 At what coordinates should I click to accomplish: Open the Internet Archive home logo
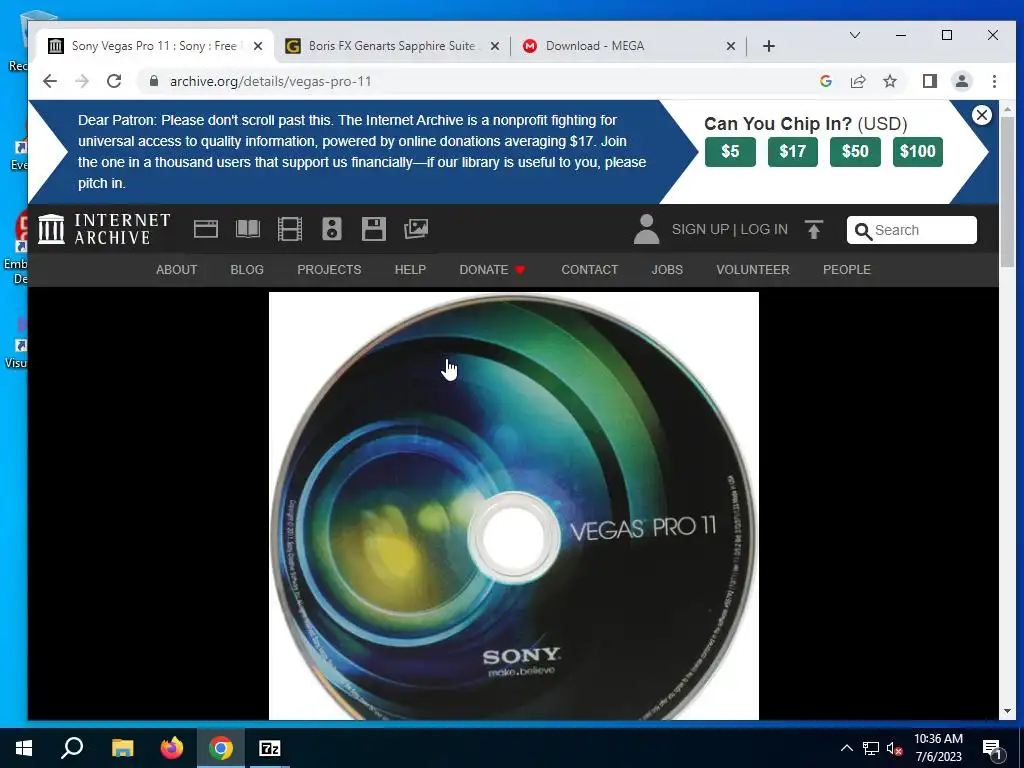[x=104, y=229]
